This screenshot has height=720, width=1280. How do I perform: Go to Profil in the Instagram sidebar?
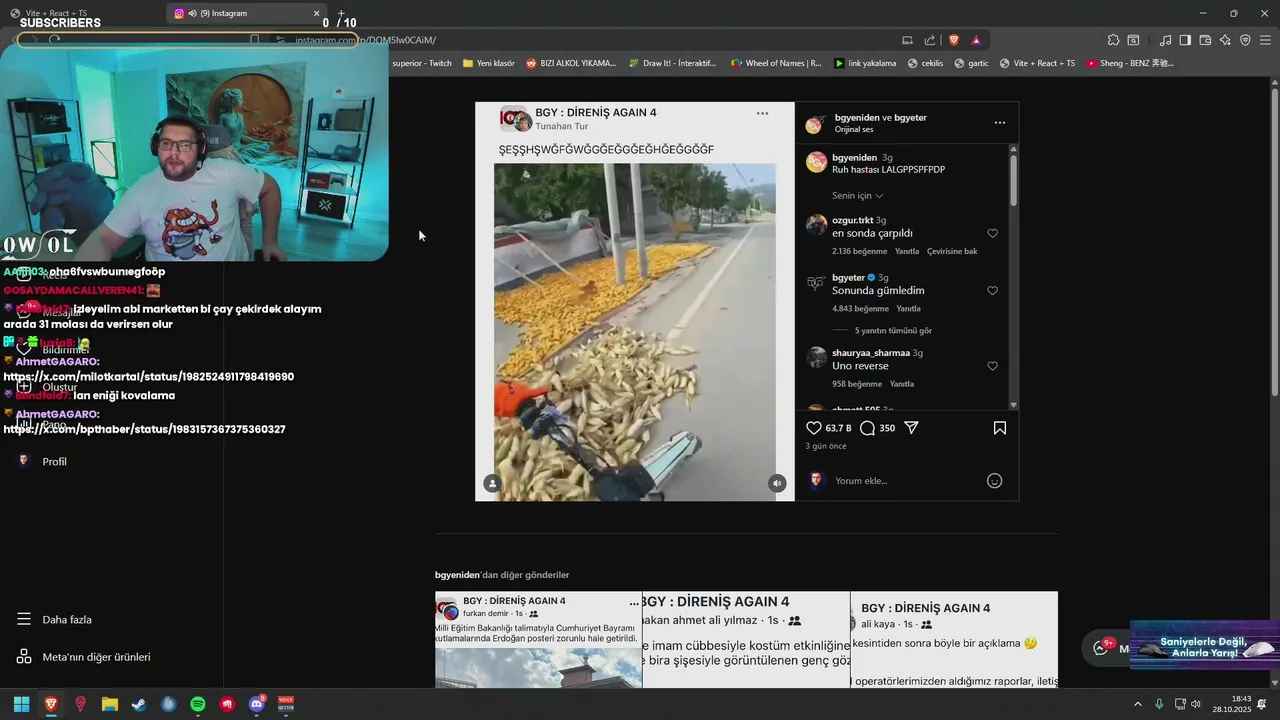tap(42, 462)
